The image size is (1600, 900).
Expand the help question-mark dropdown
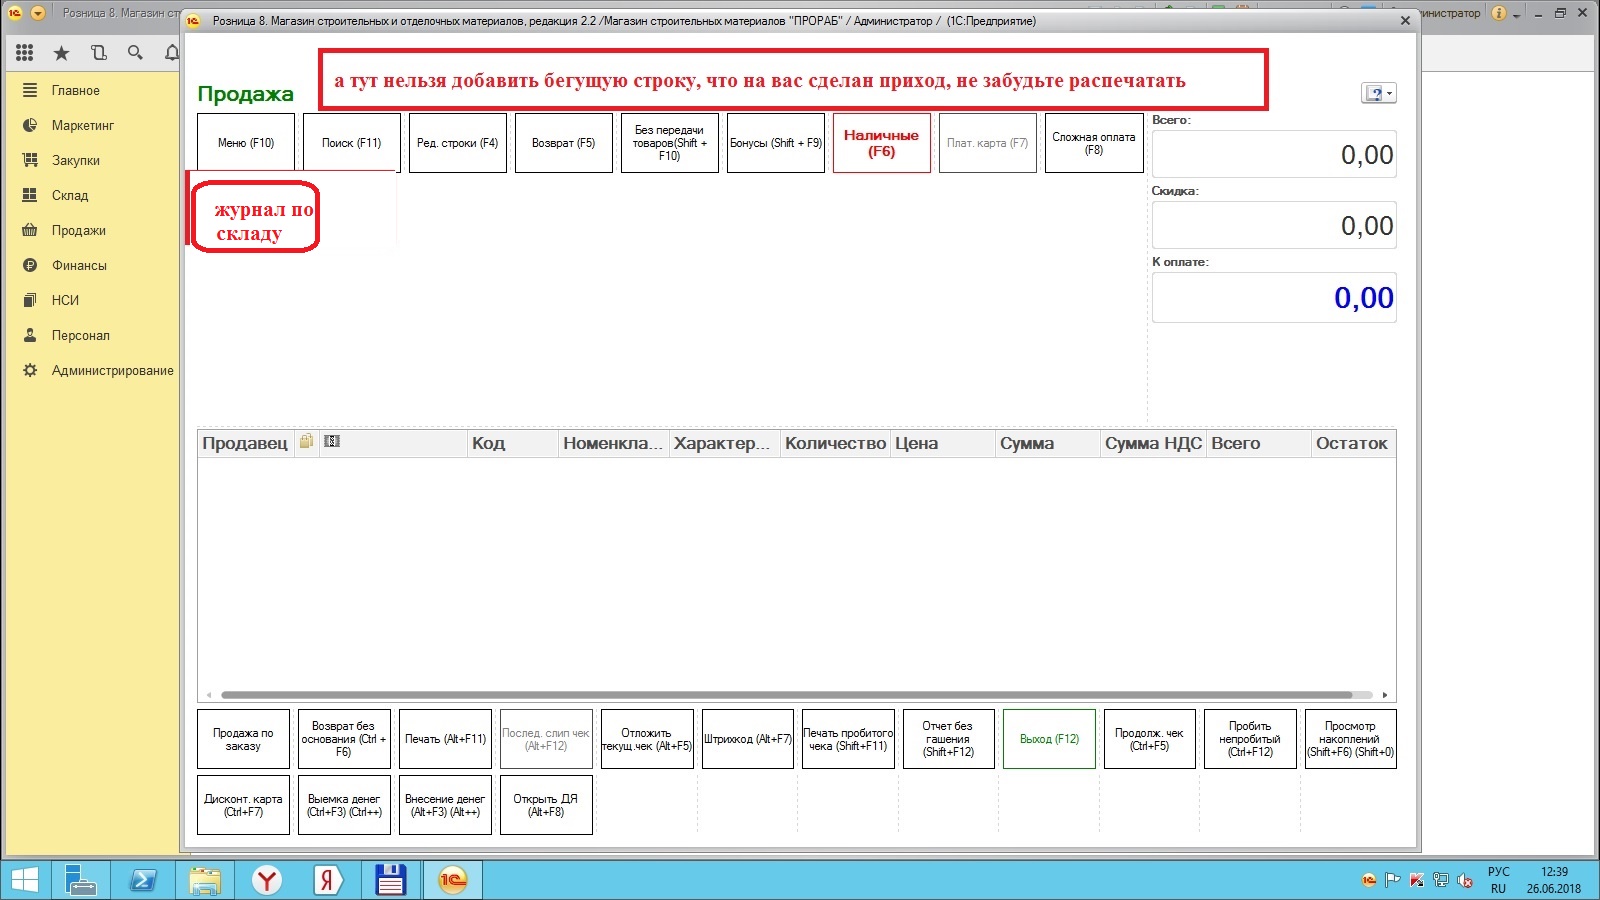coord(1378,93)
